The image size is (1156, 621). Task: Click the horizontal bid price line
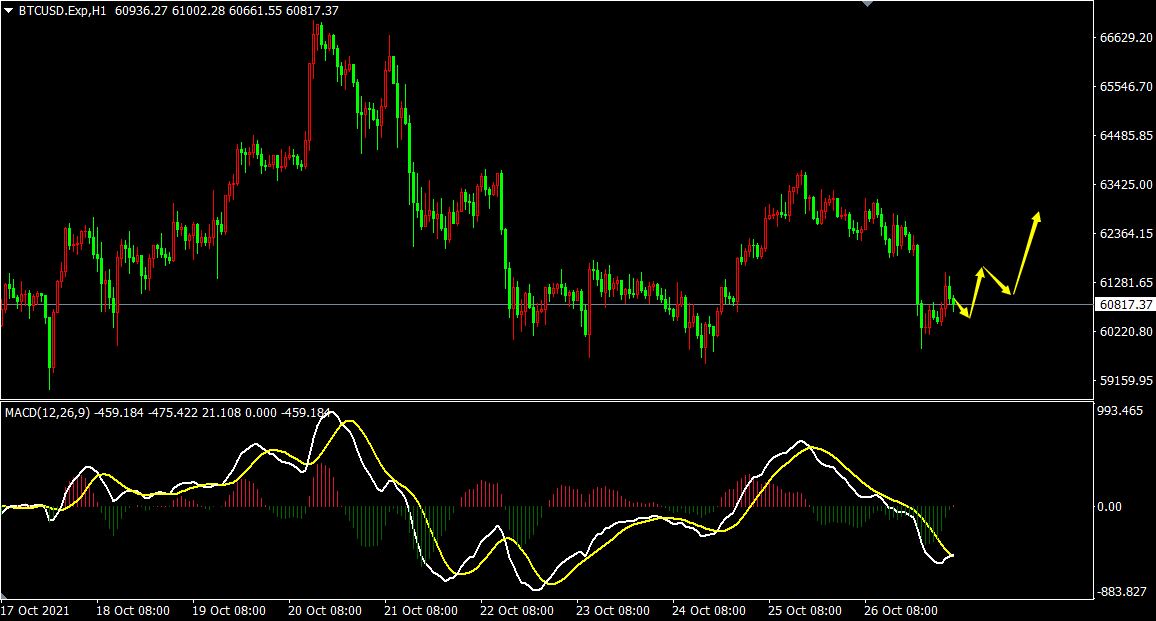click(x=546, y=305)
